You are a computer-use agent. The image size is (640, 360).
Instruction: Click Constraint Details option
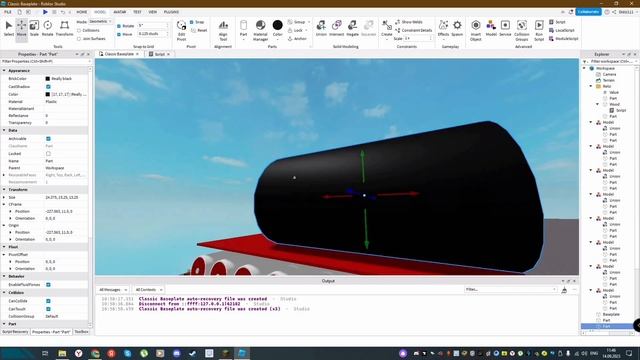coord(413,30)
